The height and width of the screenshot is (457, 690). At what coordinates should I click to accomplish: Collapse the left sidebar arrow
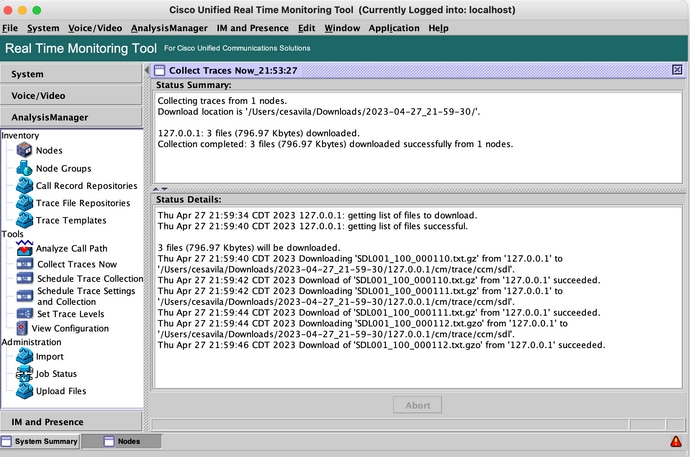147,70
